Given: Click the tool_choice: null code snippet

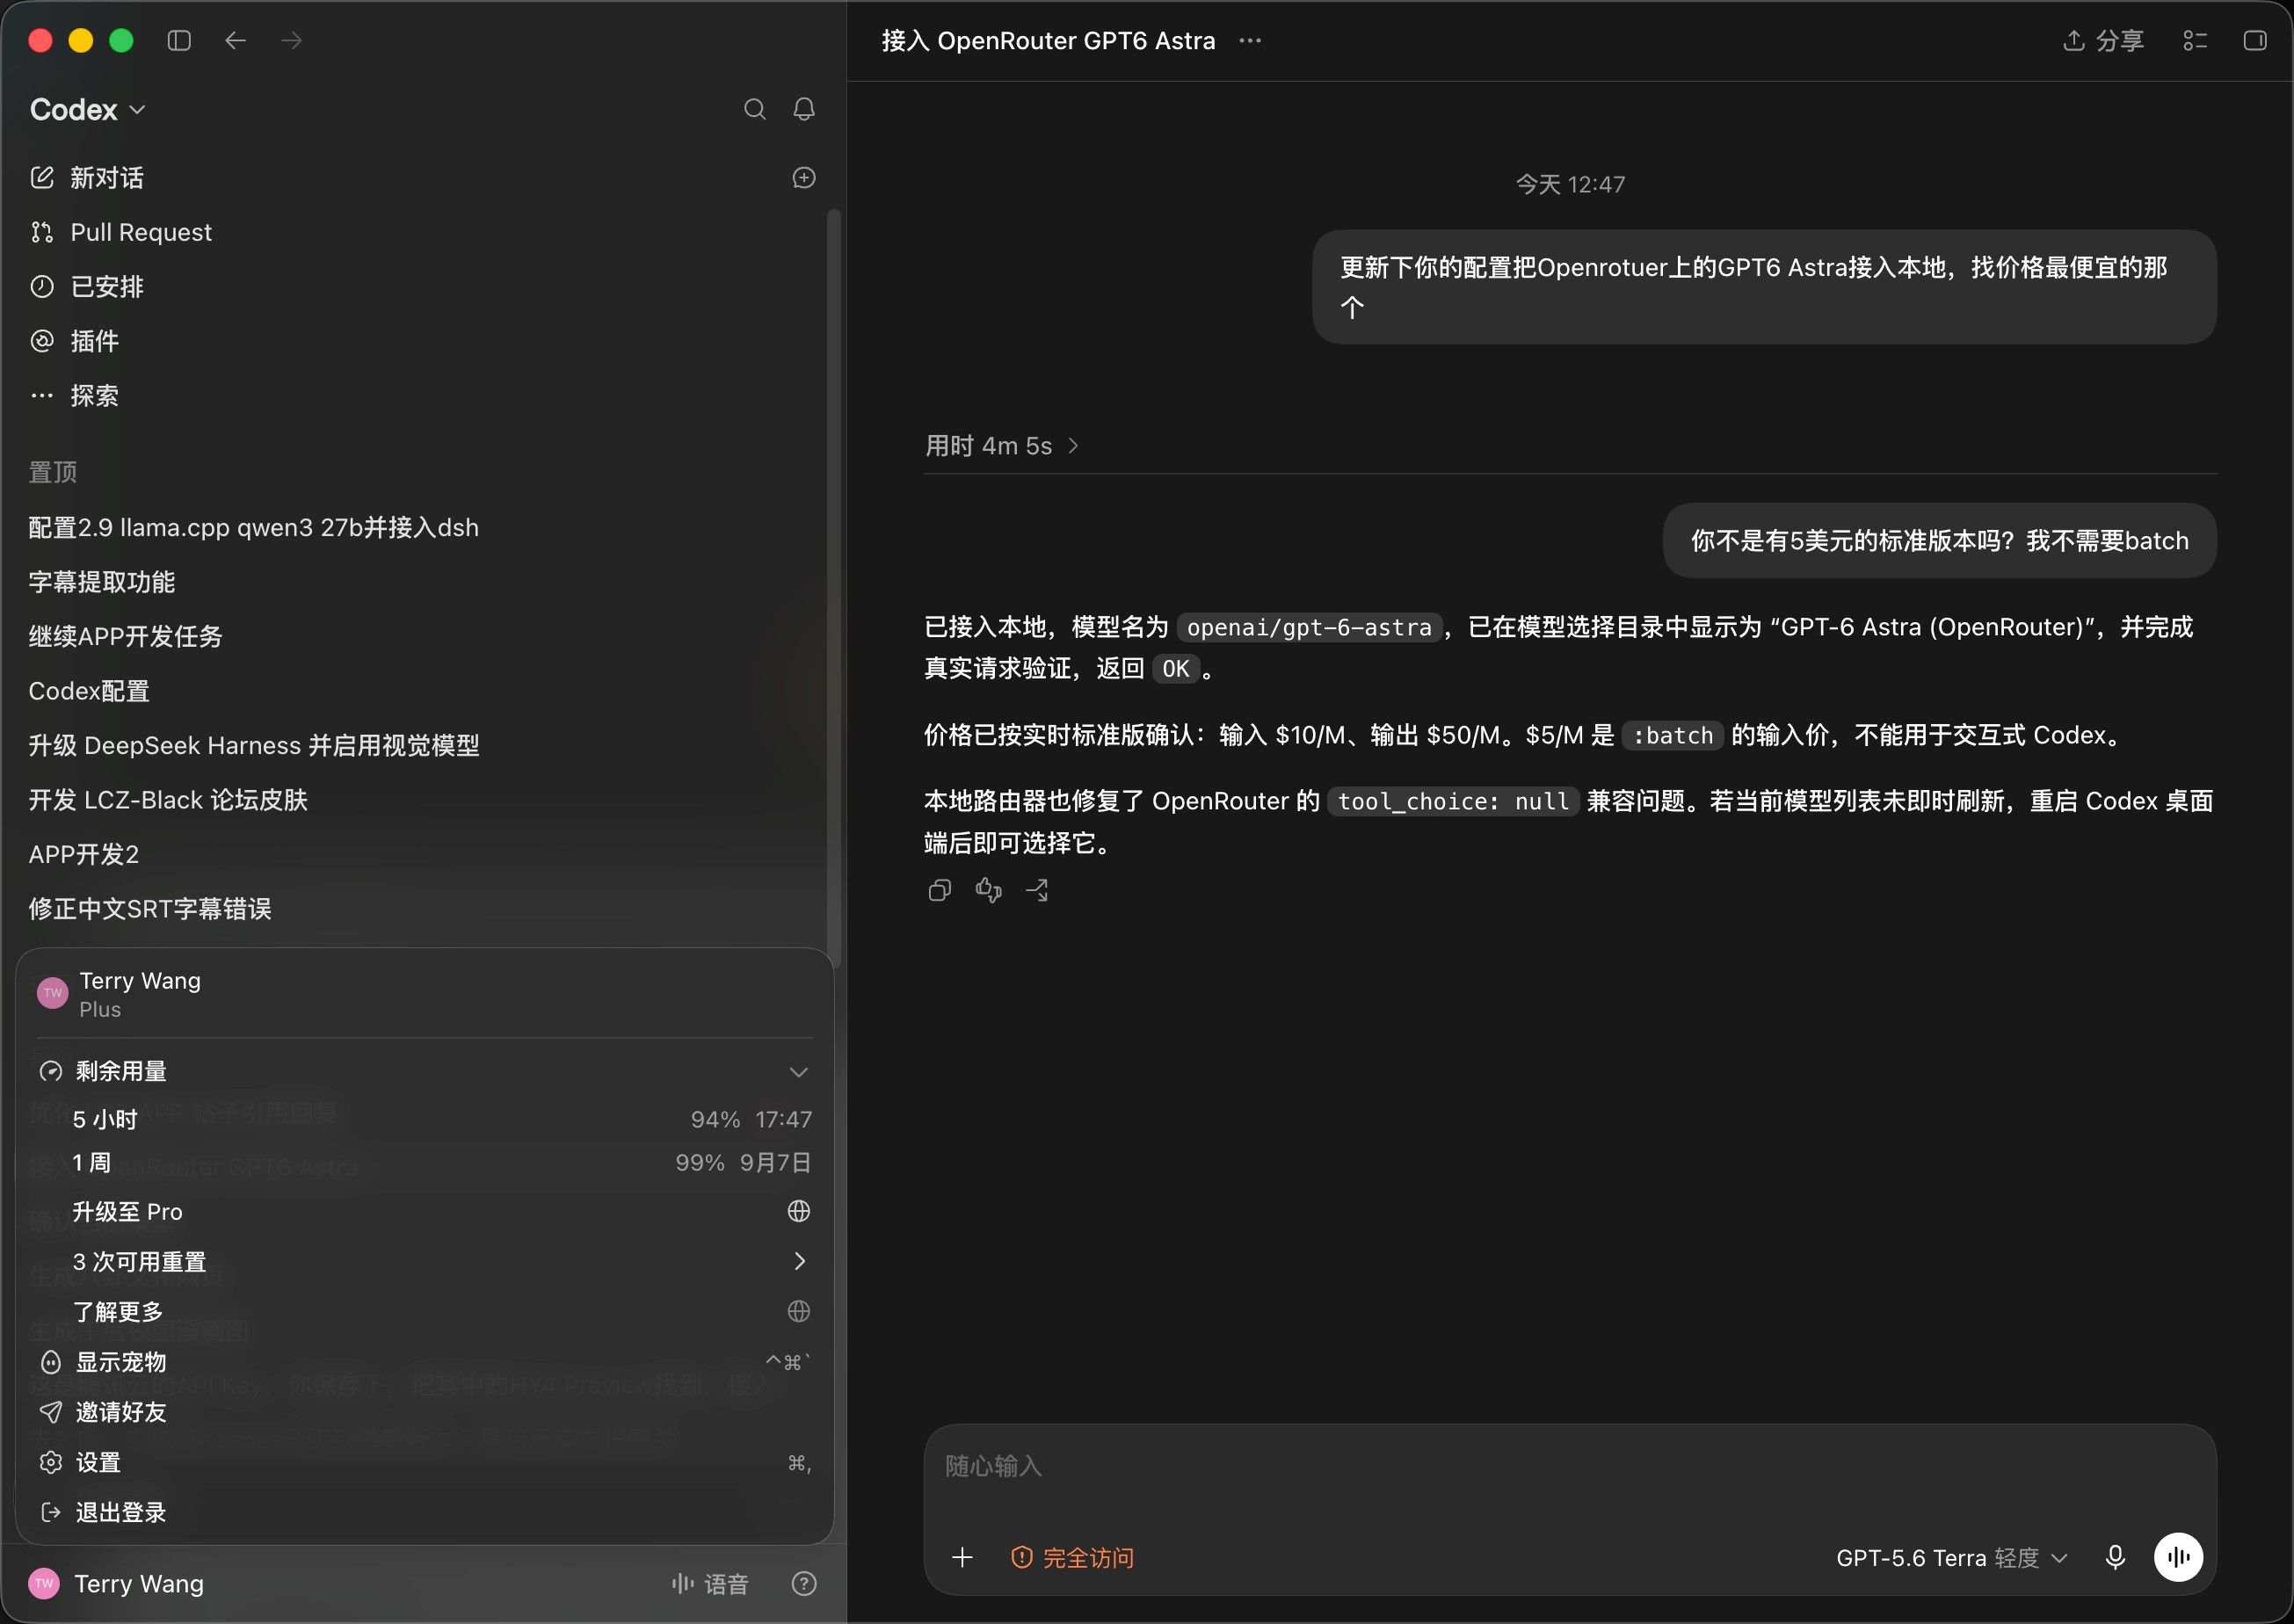Looking at the screenshot, I should 1453,801.
